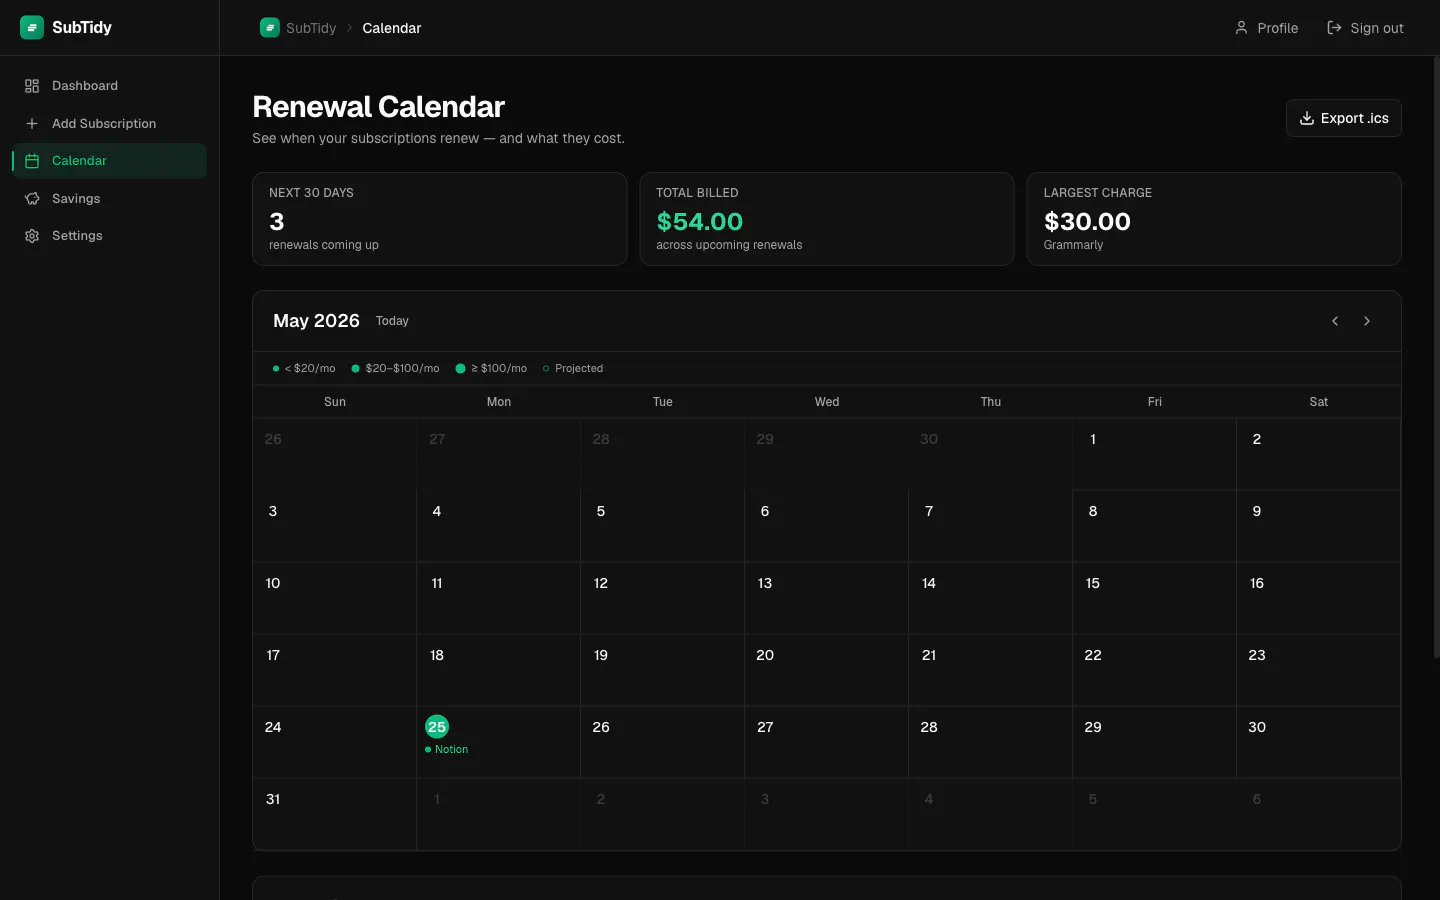
Task: Click Sign out in the header
Action: point(1365,28)
